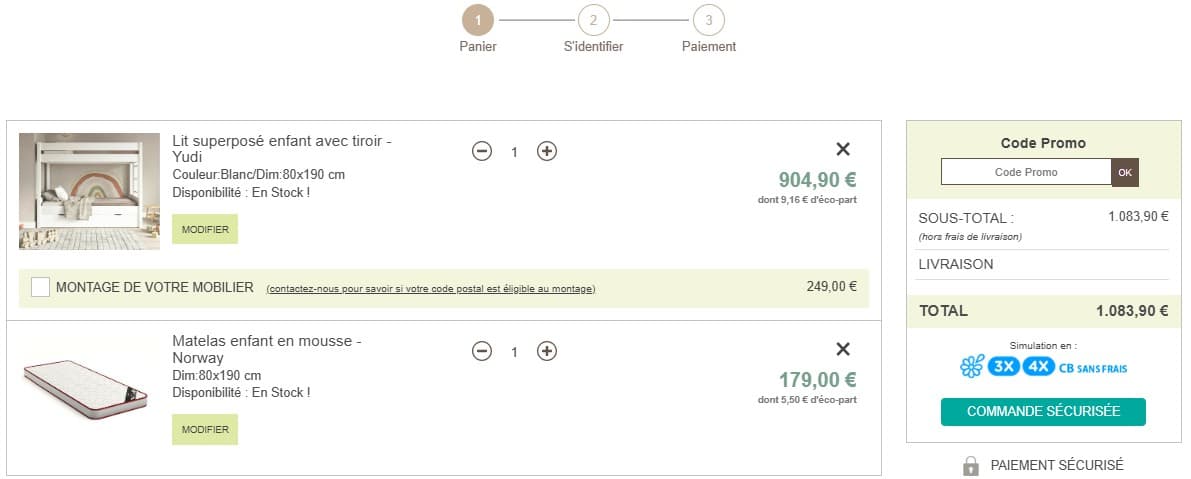Decrease quantity of Norway mattress

click(482, 351)
